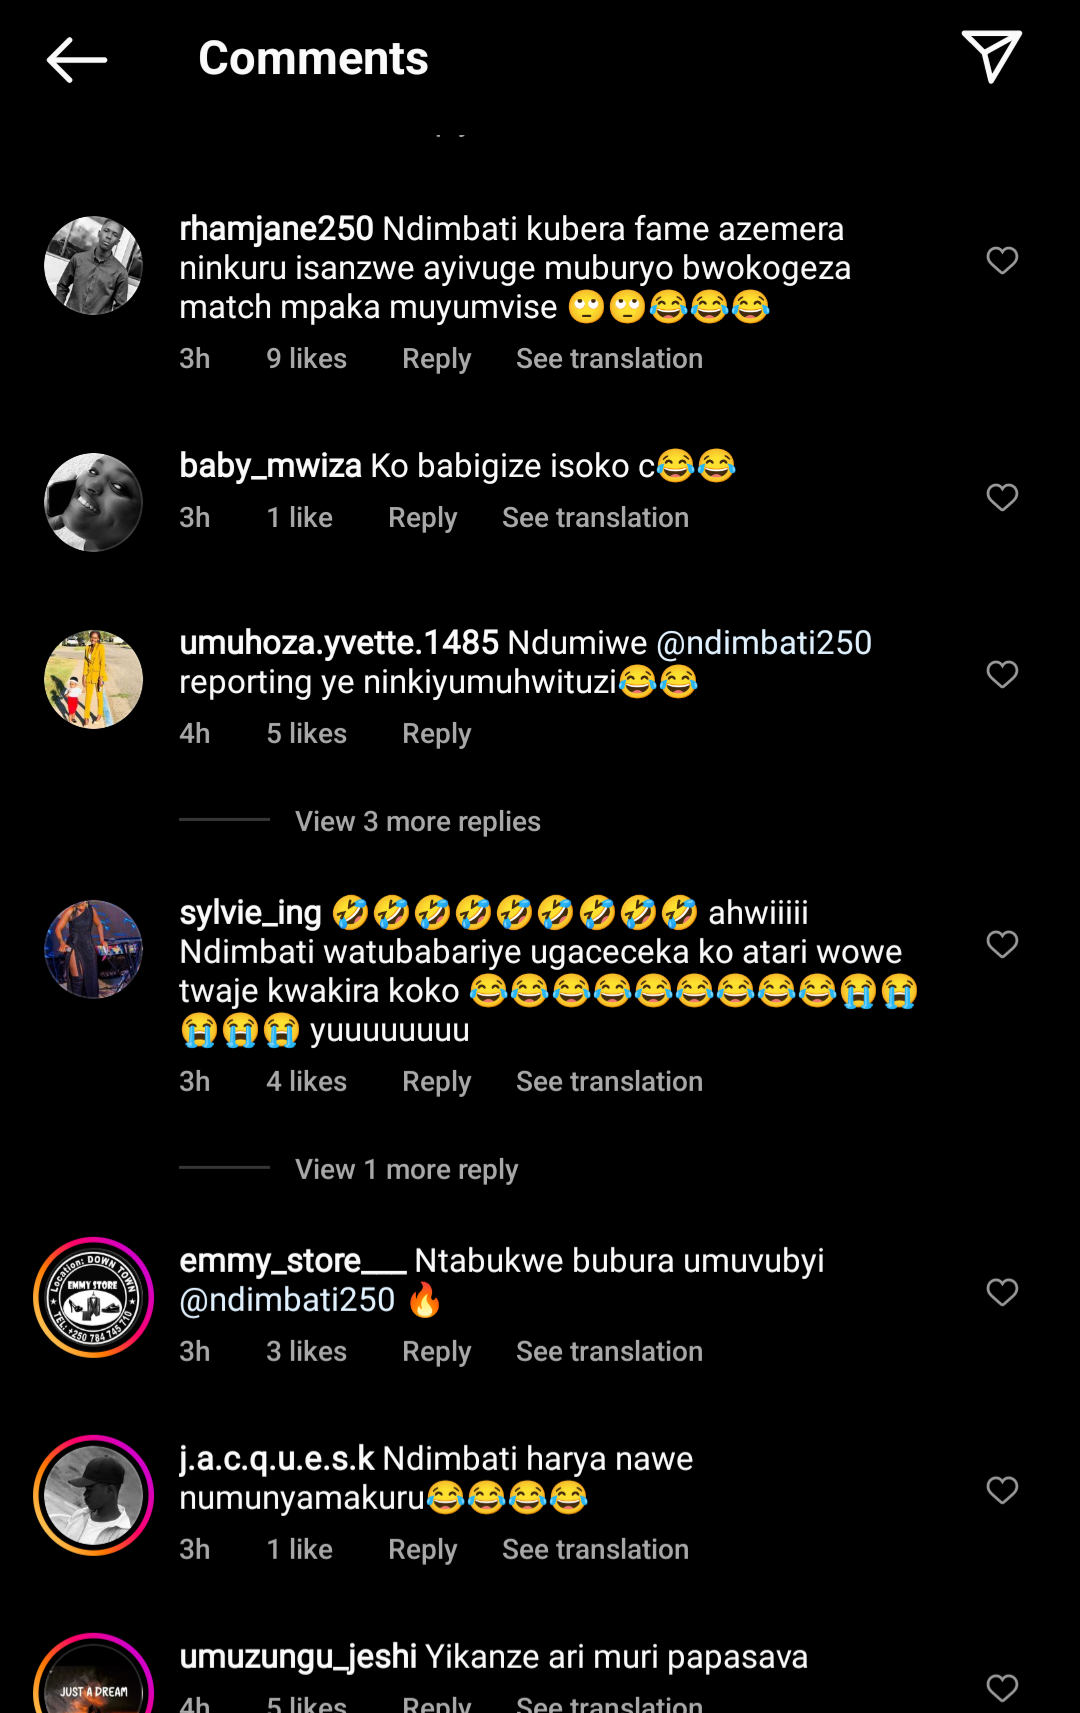Viewport: 1080px width, 1713px height.
Task: Reply to baby_mwiza's comment
Action: 422,518
